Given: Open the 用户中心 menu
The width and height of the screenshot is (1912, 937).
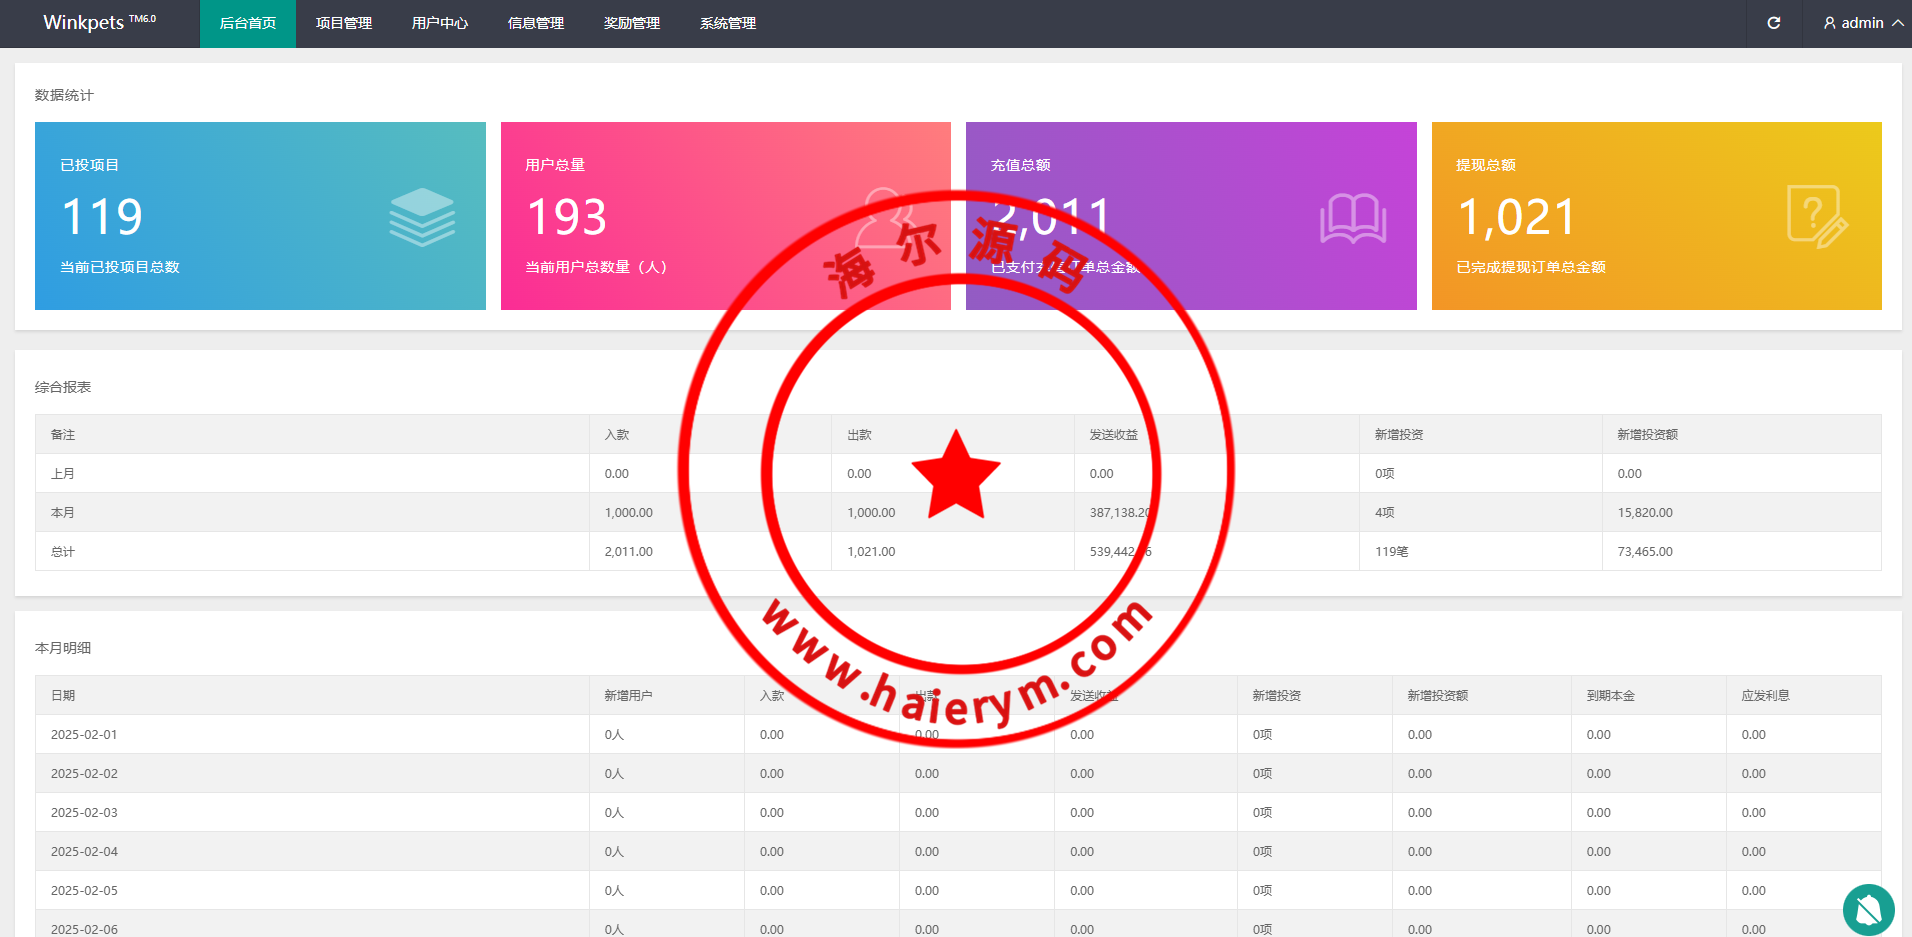Looking at the screenshot, I should coord(440,23).
